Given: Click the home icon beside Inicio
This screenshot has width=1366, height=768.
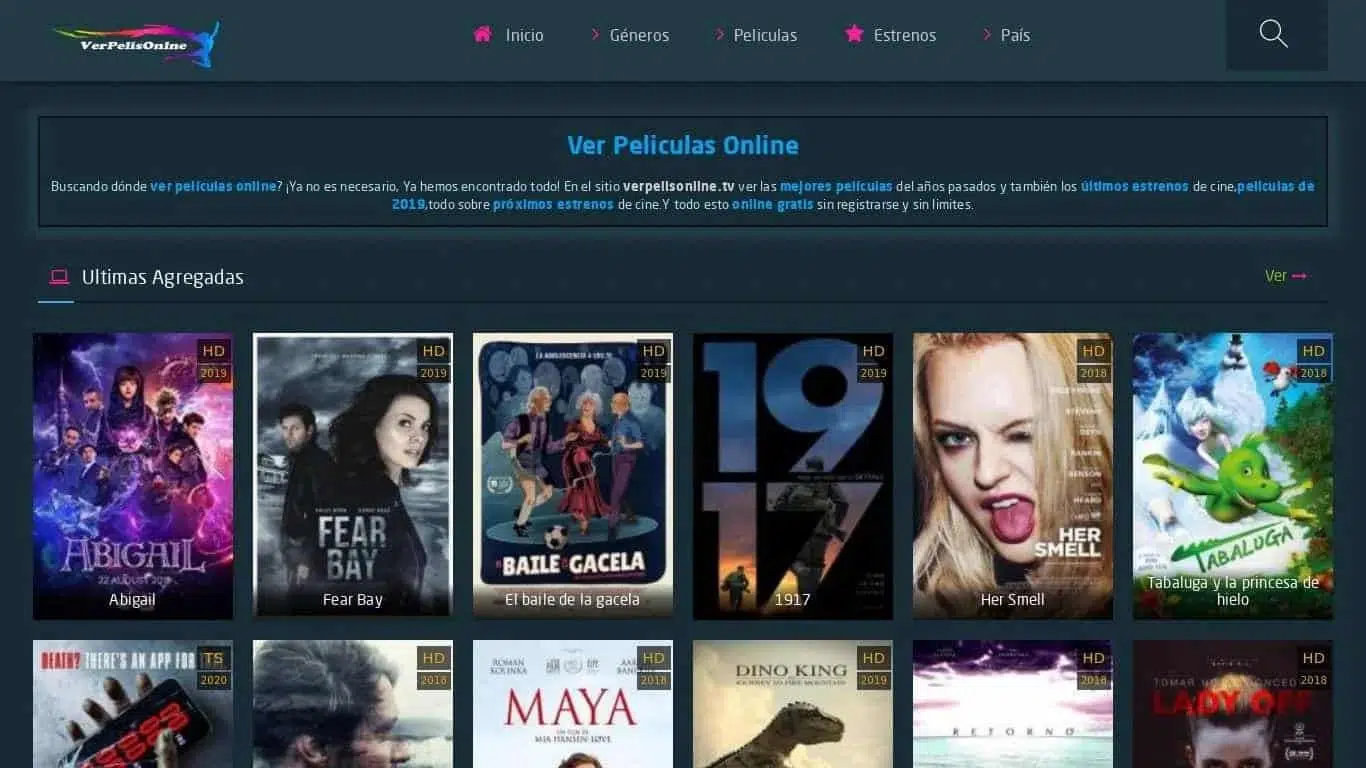Looking at the screenshot, I should [483, 34].
